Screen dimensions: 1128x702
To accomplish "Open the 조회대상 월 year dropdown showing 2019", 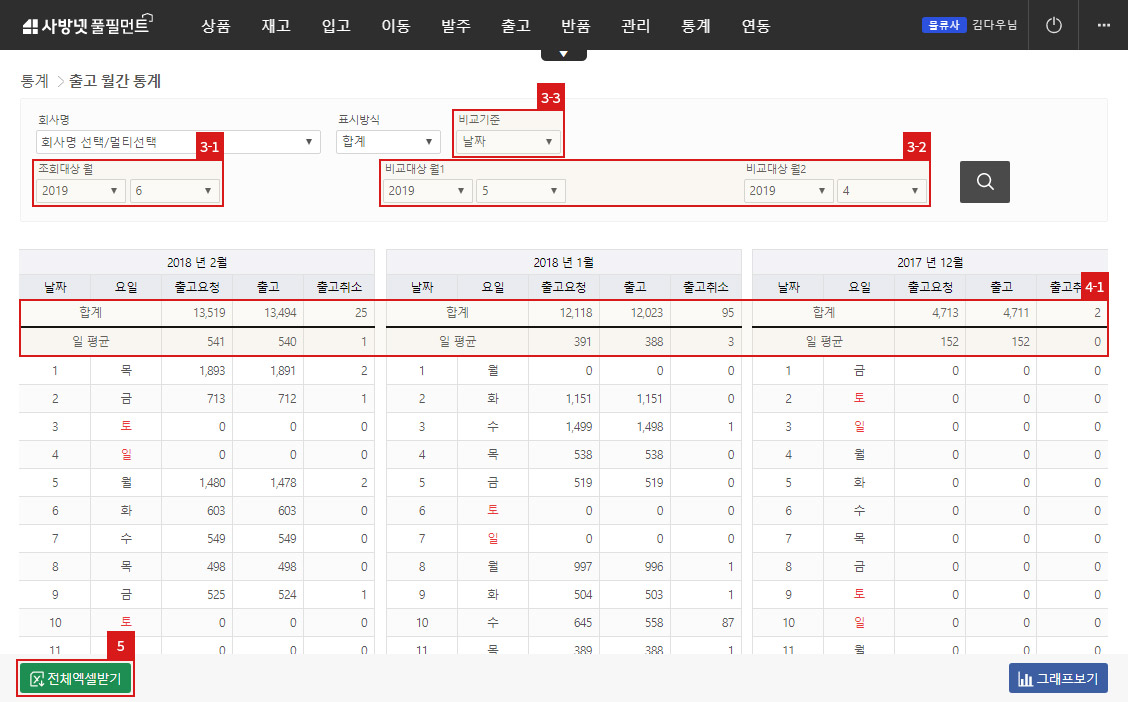I will [79, 190].
